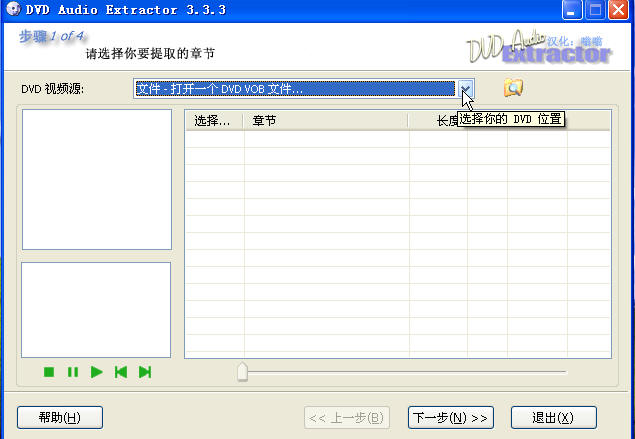This screenshot has width=635, height=439.
Task: Click the 下一步(N) >> button
Action: (x=451, y=417)
